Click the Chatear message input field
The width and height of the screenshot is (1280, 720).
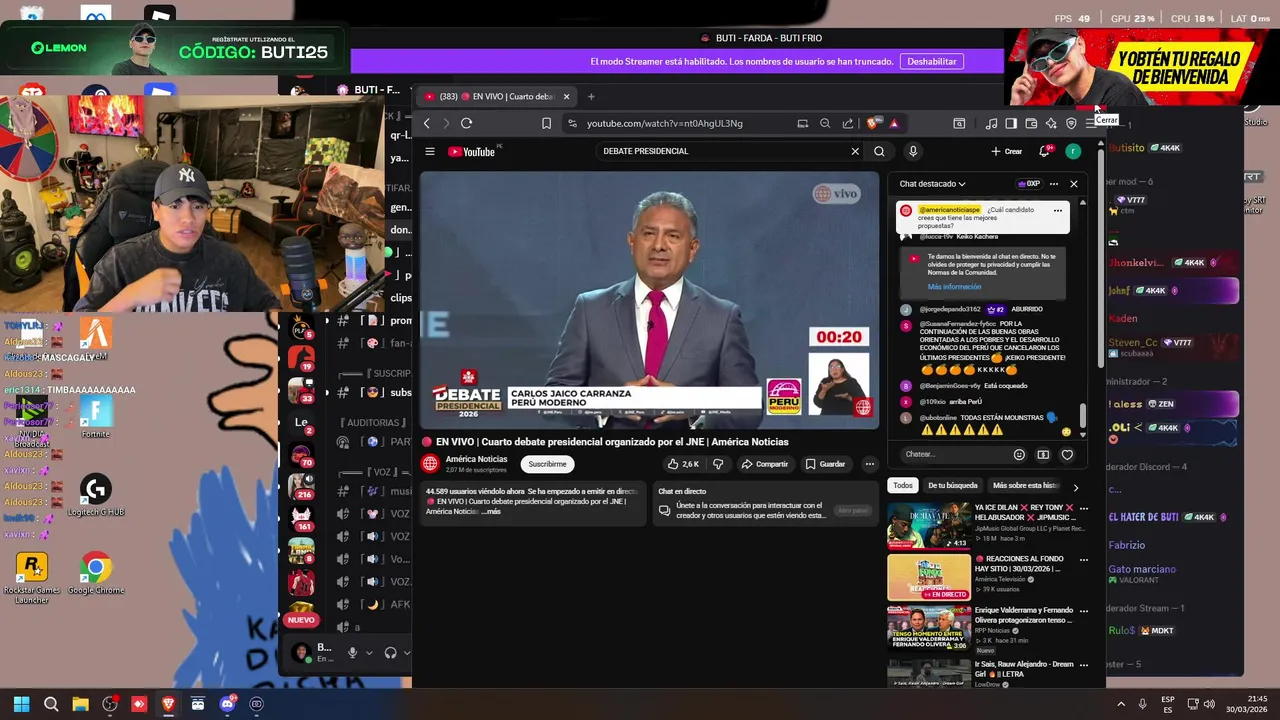coord(955,454)
